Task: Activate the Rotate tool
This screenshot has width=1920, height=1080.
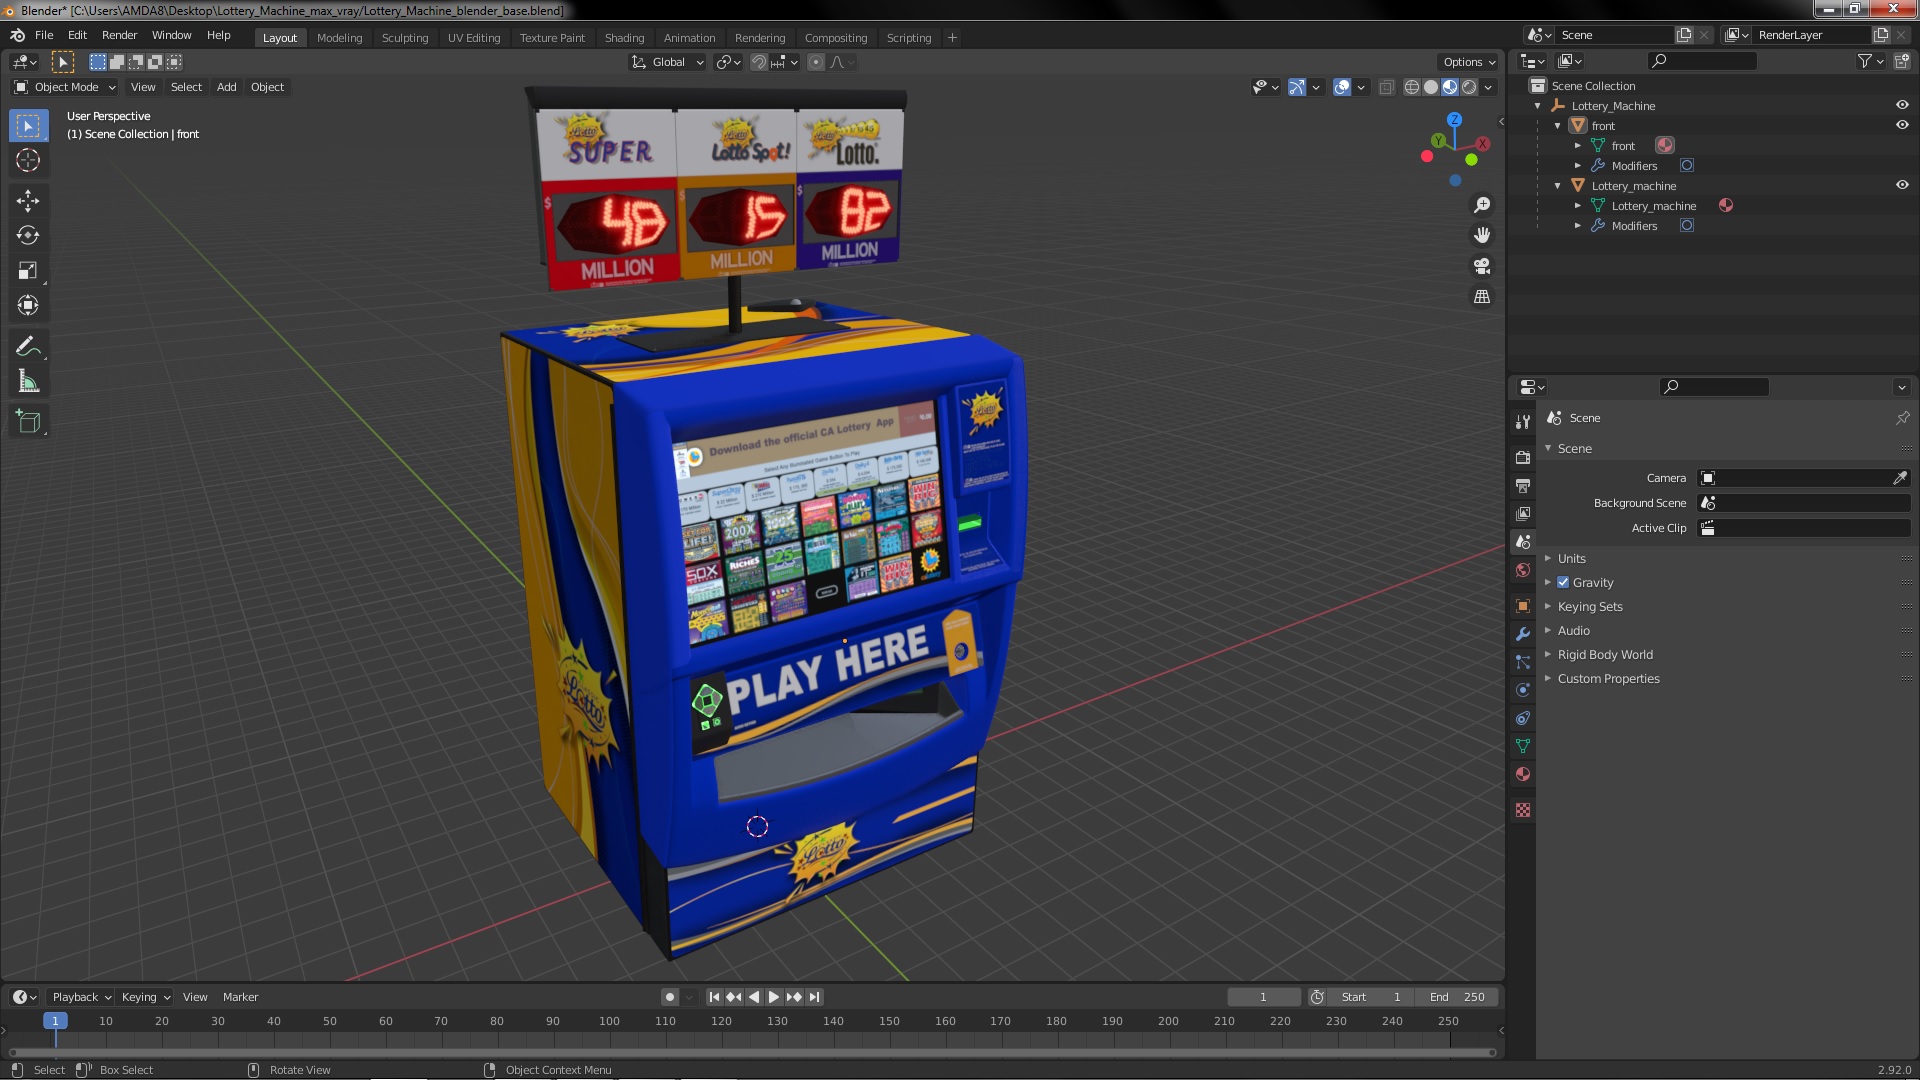Action: (28, 236)
